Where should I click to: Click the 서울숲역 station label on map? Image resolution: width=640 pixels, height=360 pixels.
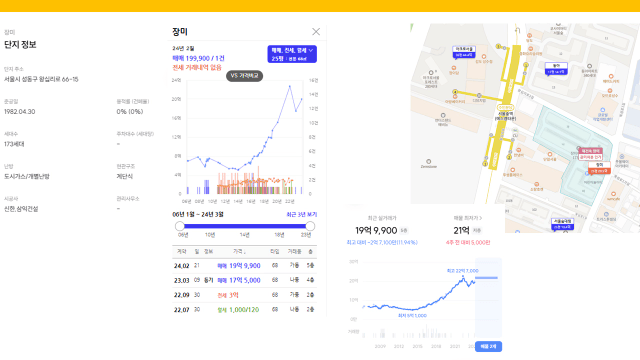pos(505,116)
